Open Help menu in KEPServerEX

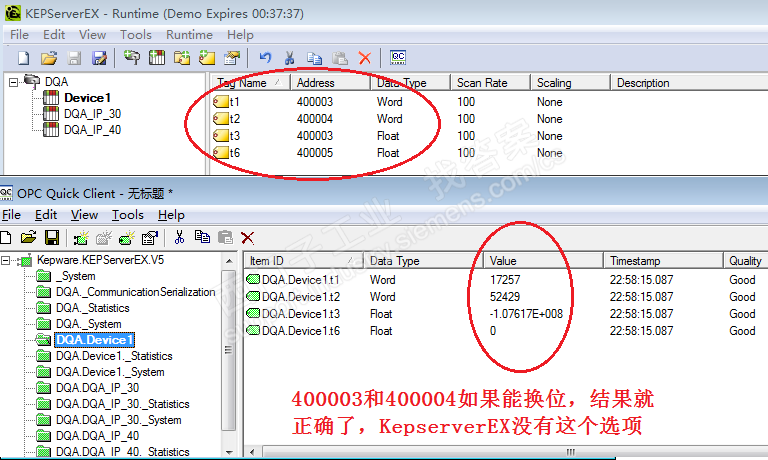pyautogui.click(x=240, y=35)
